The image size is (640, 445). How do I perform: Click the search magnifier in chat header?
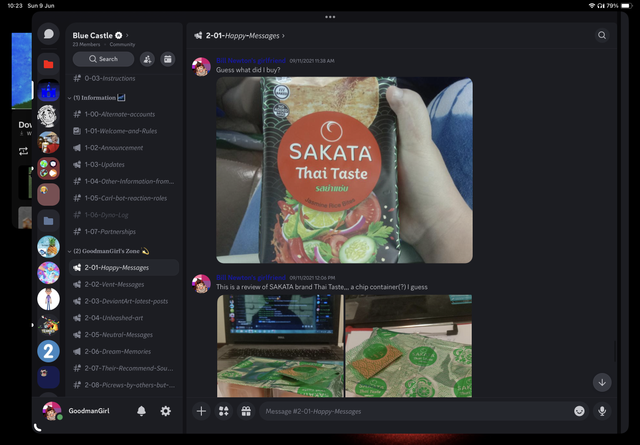602,35
